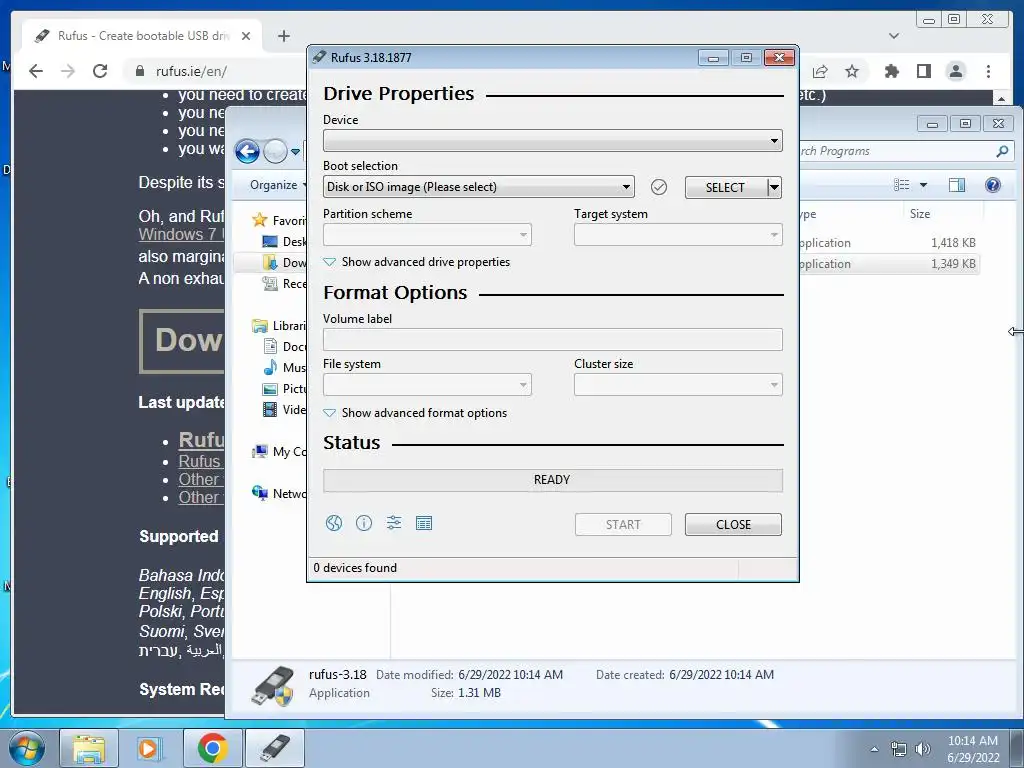Open Chrome three-dot menu

pos(988,71)
